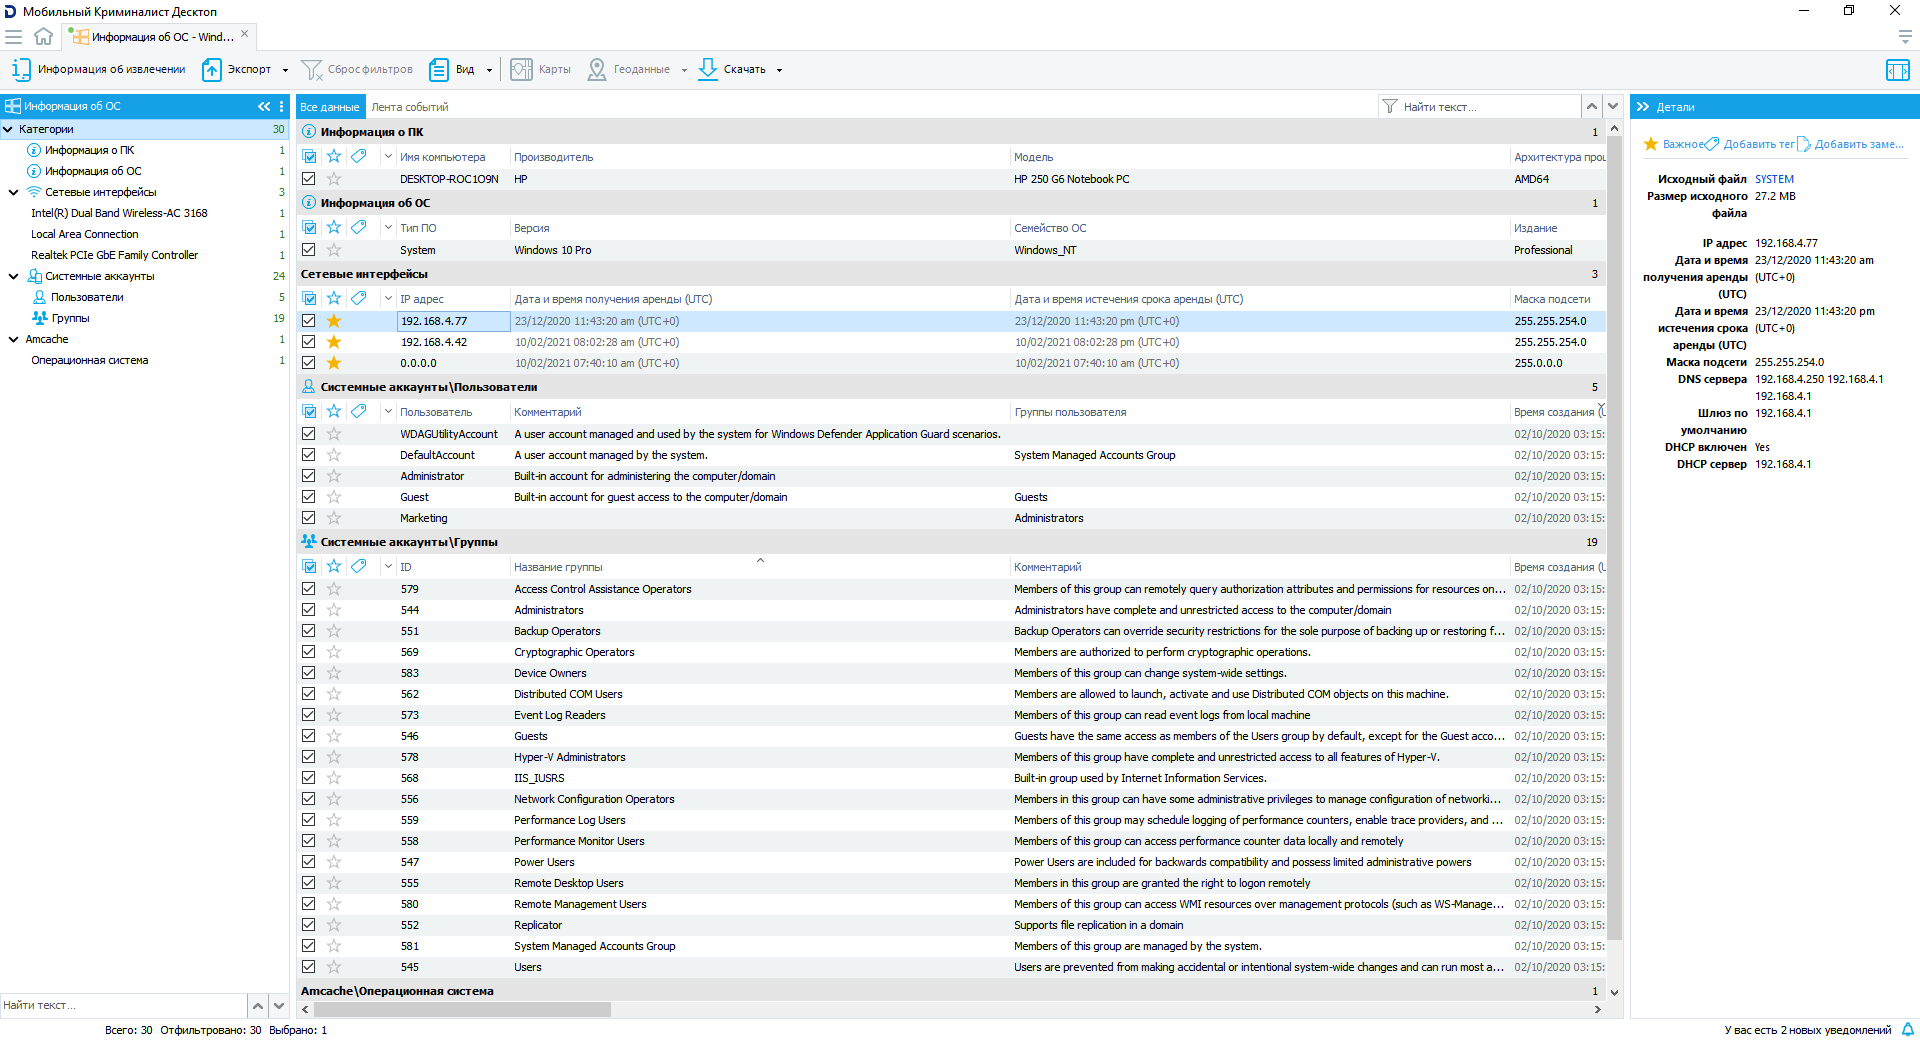
Task: Toggle checkbox for Backup Operators group
Action: 309,631
